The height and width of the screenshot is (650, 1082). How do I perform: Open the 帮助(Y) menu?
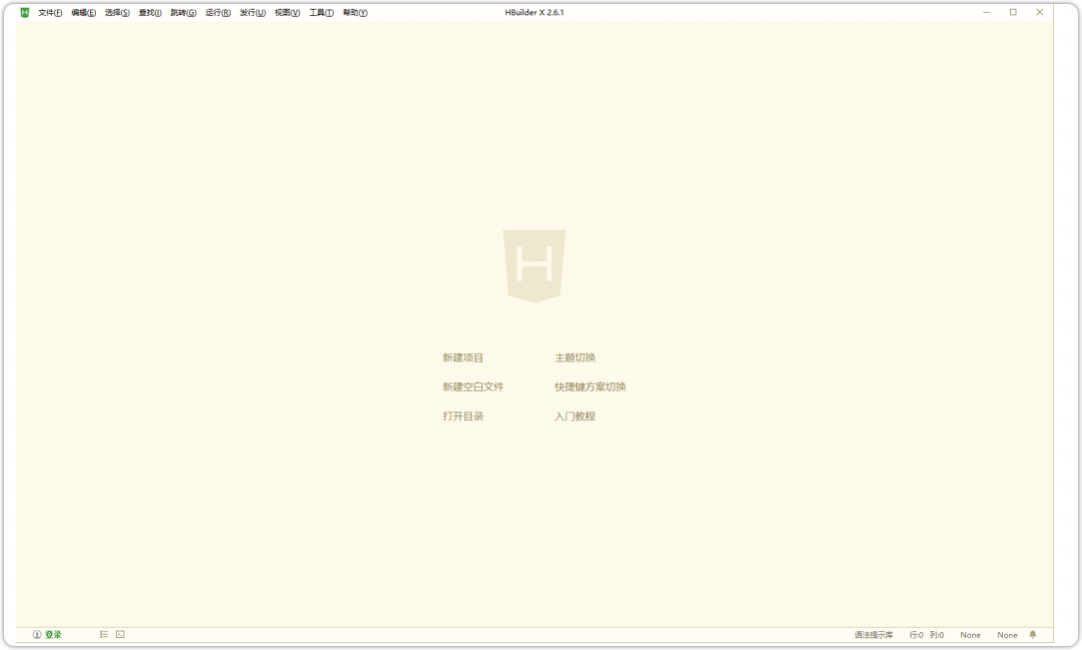tap(353, 12)
